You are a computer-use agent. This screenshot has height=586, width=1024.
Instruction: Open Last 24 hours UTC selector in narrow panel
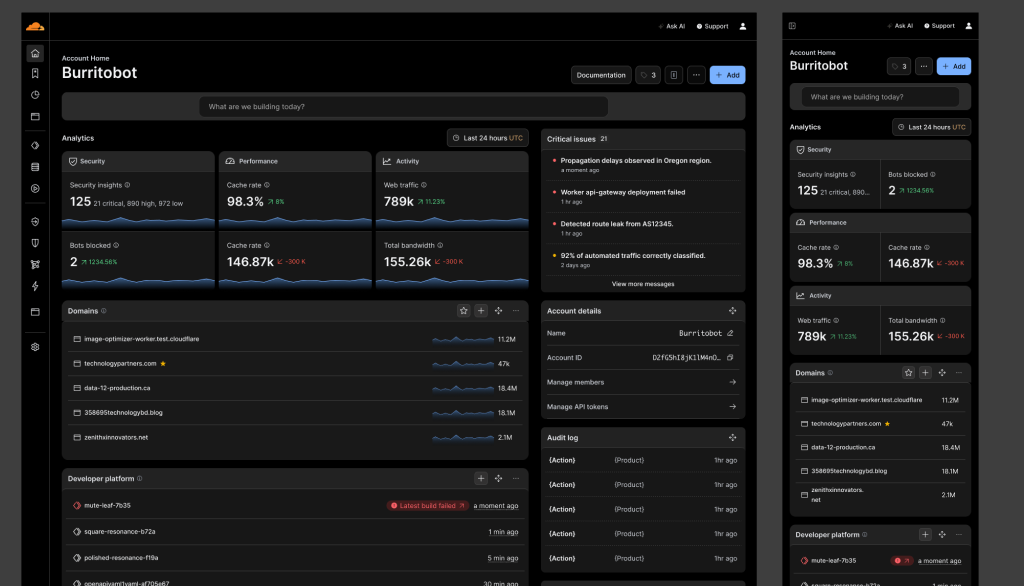[932, 127]
